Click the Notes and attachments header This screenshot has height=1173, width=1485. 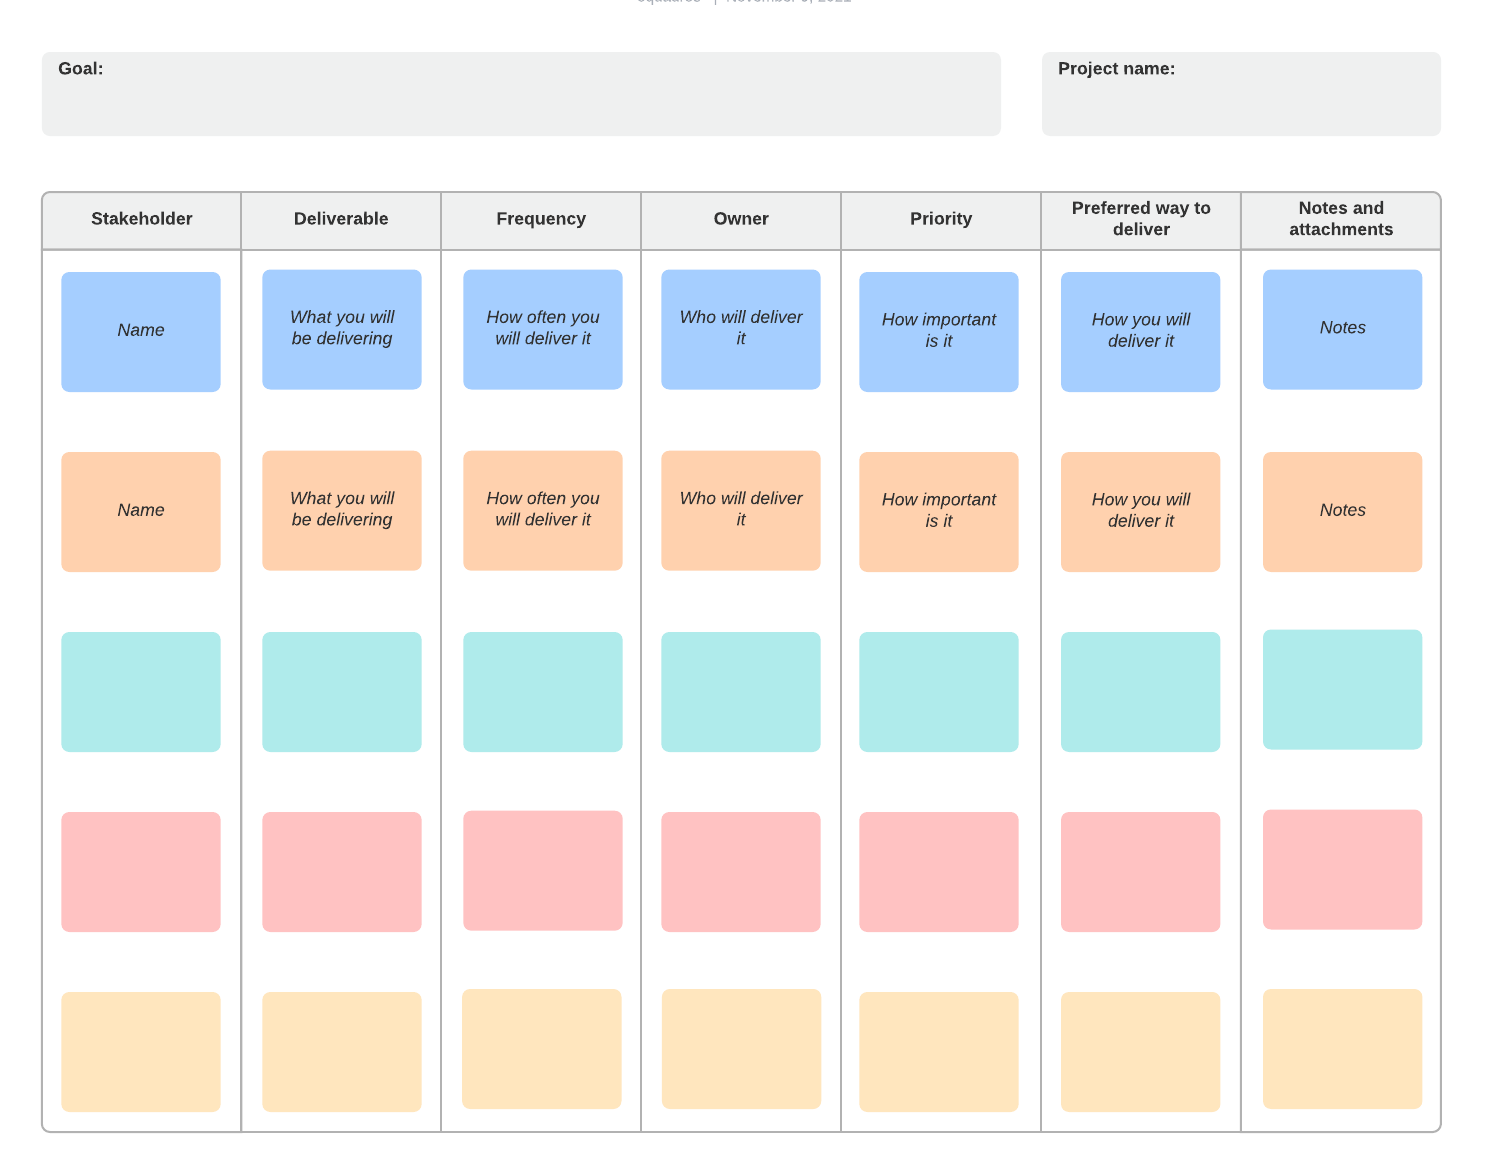click(1341, 219)
